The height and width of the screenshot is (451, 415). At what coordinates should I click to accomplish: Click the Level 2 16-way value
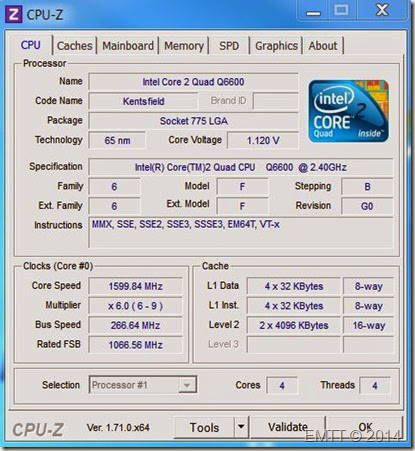tap(368, 325)
